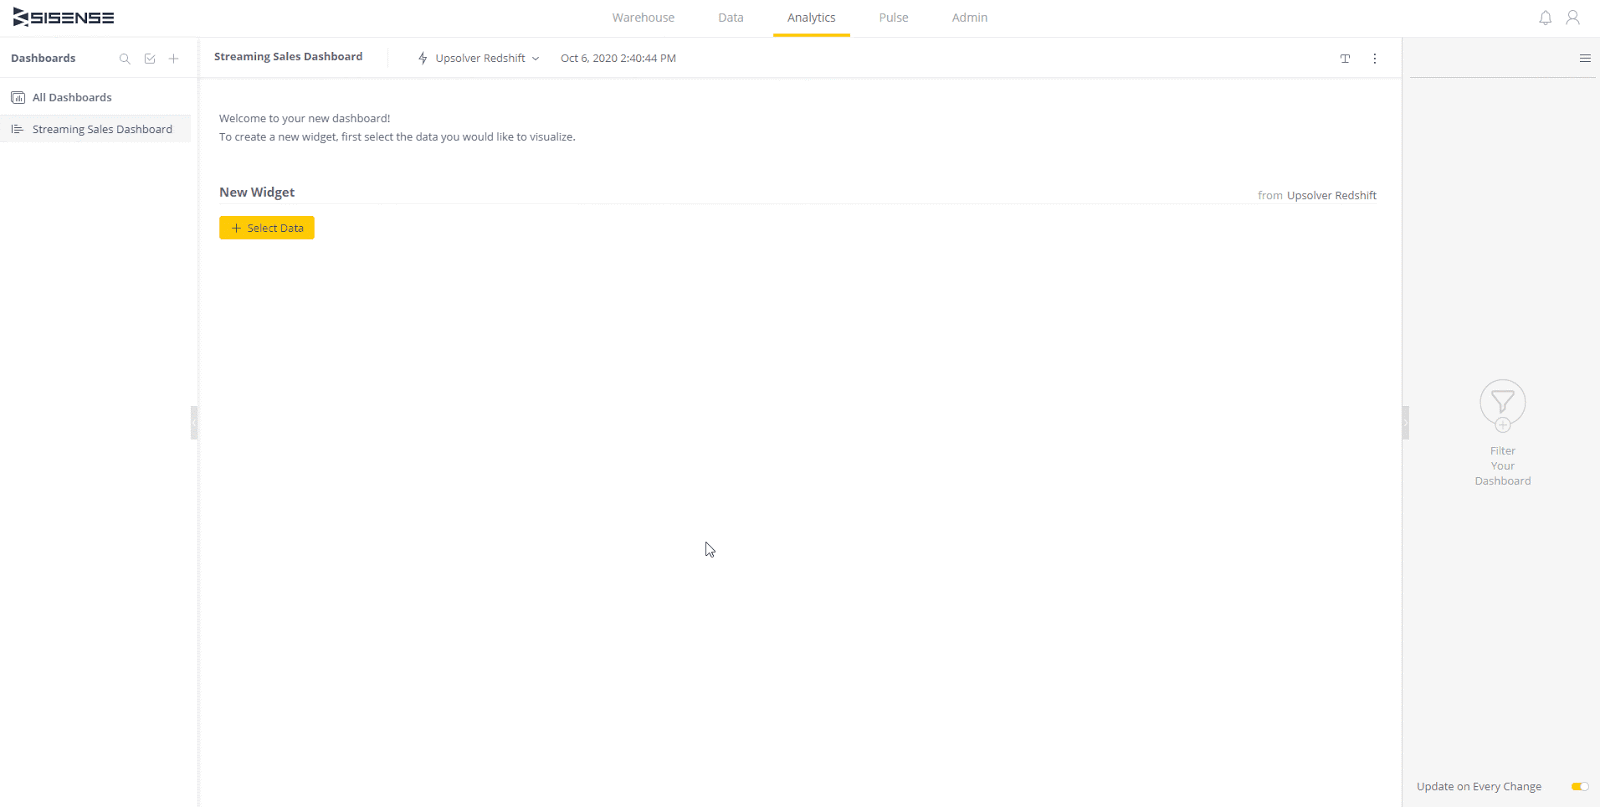Image resolution: width=1600 pixels, height=807 pixels.
Task: Toggle Update on Every Change switch
Action: pos(1580,787)
